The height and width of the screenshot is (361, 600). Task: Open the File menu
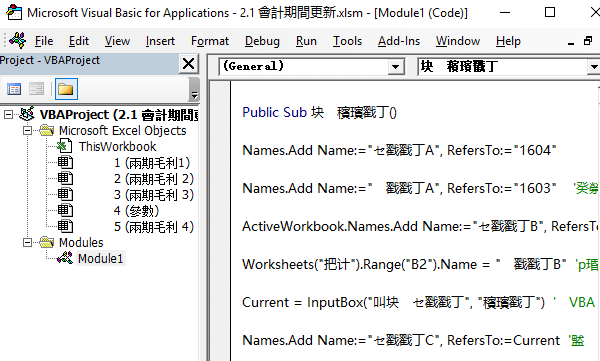[44, 41]
